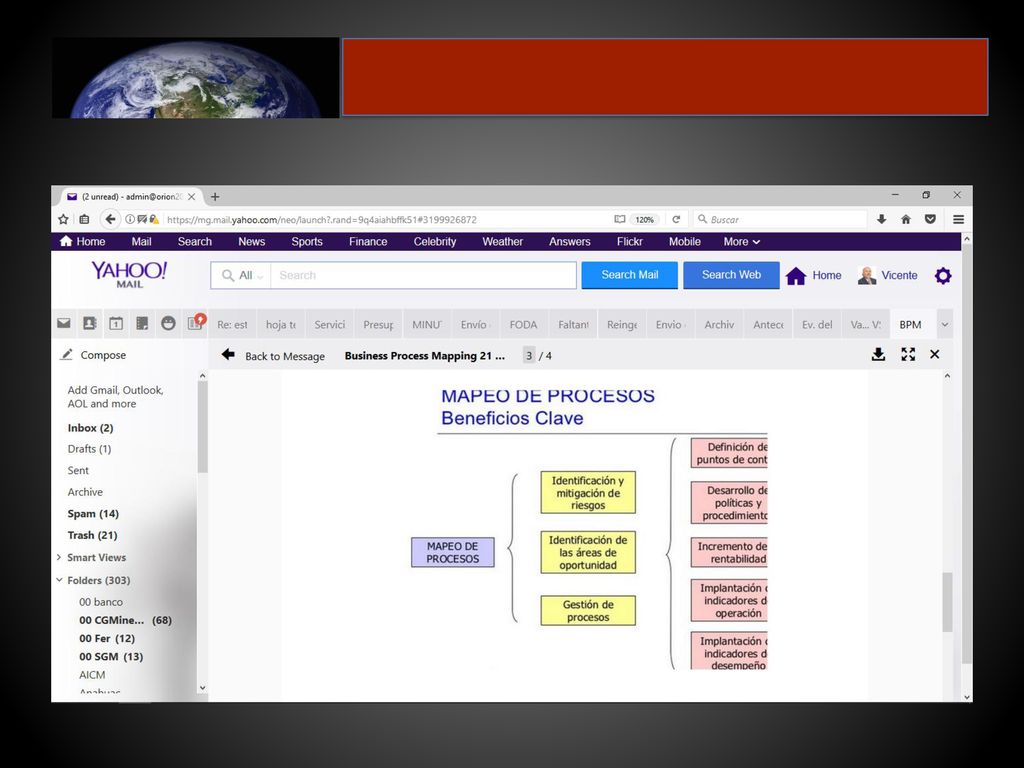Switch to the BPM tab
Image resolution: width=1024 pixels, height=768 pixels.
(910, 325)
